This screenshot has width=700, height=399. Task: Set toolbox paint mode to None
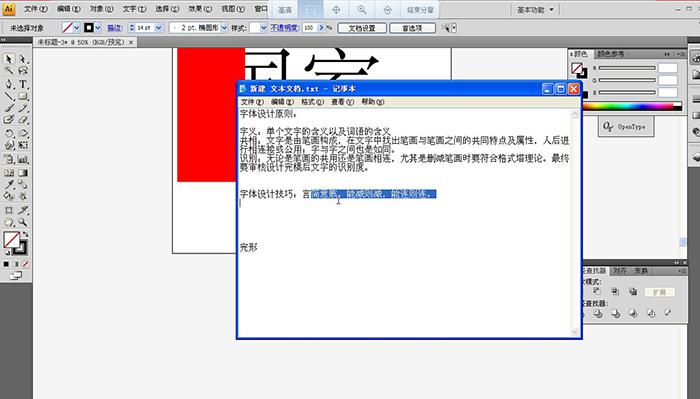point(26,264)
